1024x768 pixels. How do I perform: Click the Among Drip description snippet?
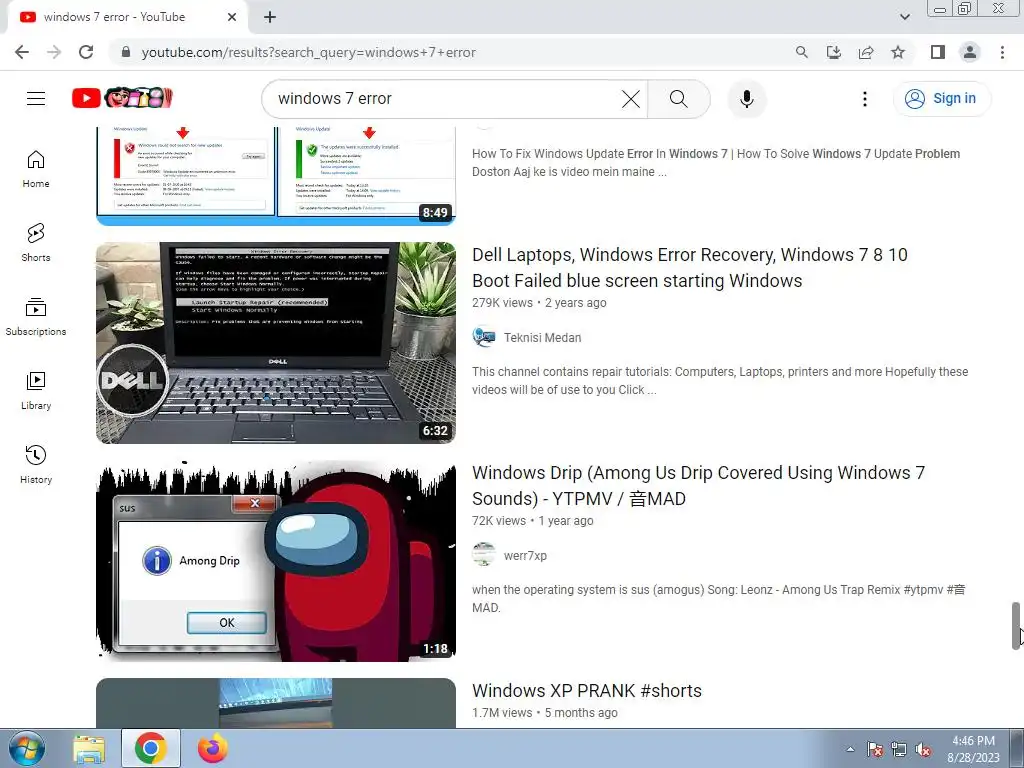pyautogui.click(x=718, y=599)
